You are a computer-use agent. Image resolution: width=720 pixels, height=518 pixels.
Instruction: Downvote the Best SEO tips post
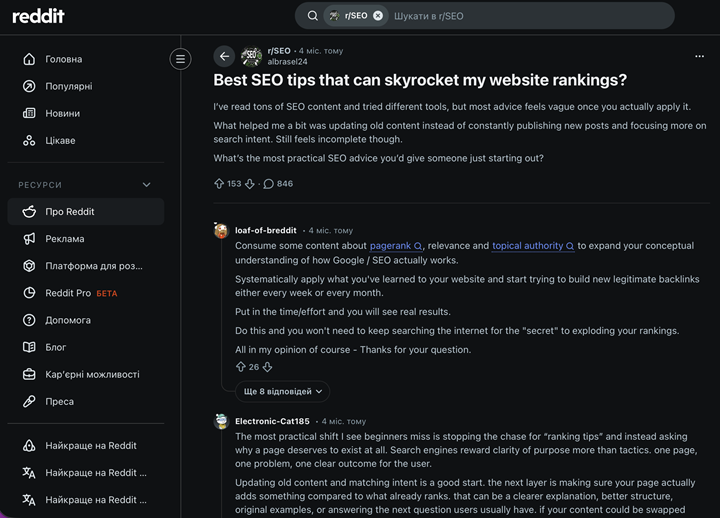coord(250,184)
